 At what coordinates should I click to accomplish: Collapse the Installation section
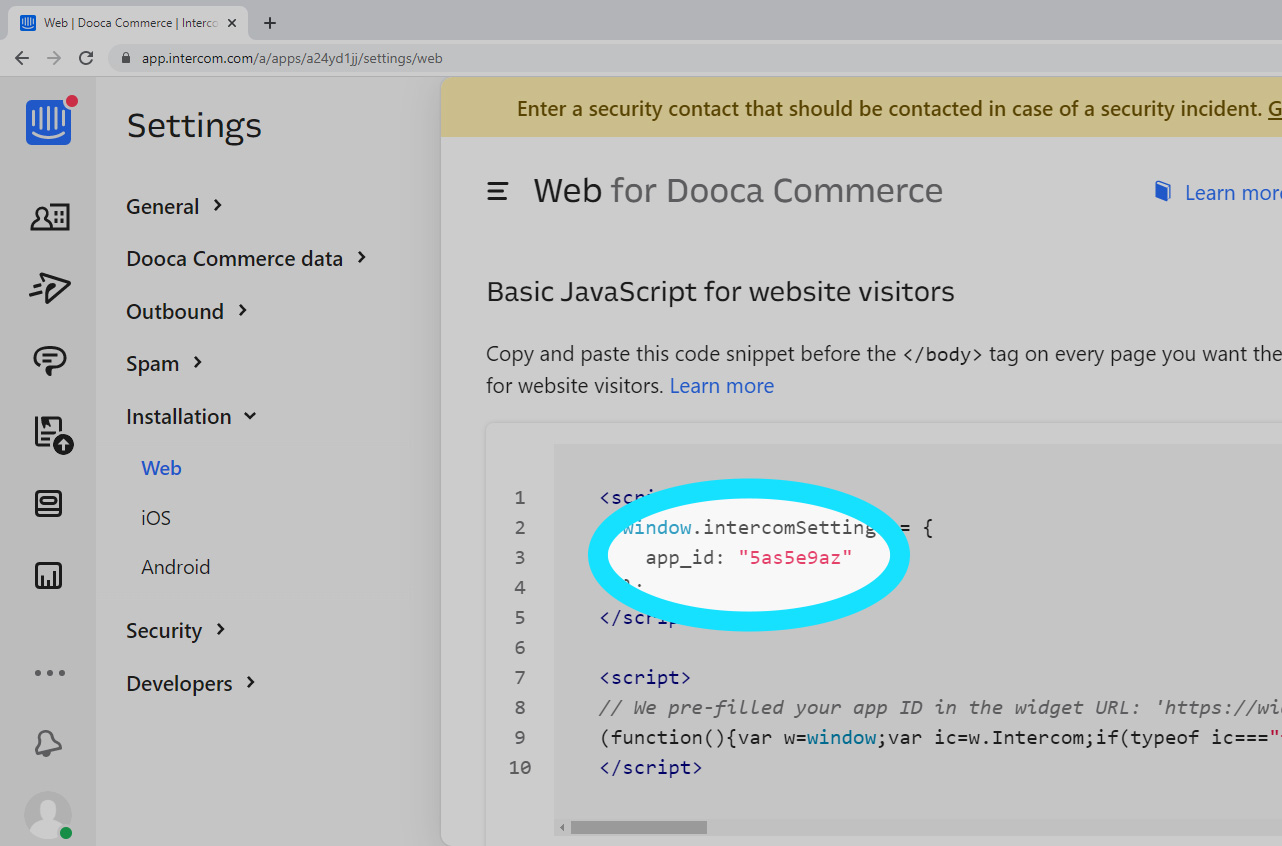click(x=191, y=416)
